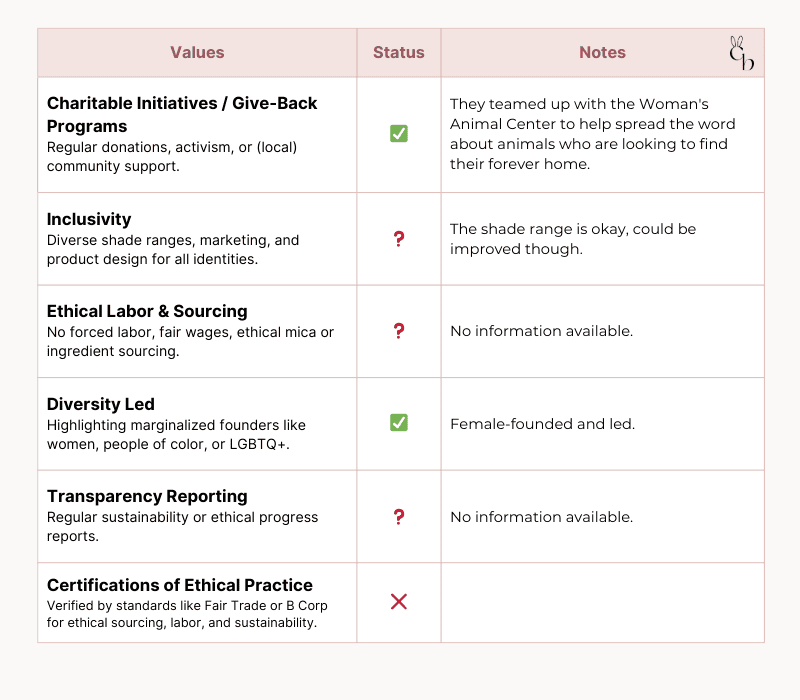Click the Ethical Labor & Sourcing heading

147,311
